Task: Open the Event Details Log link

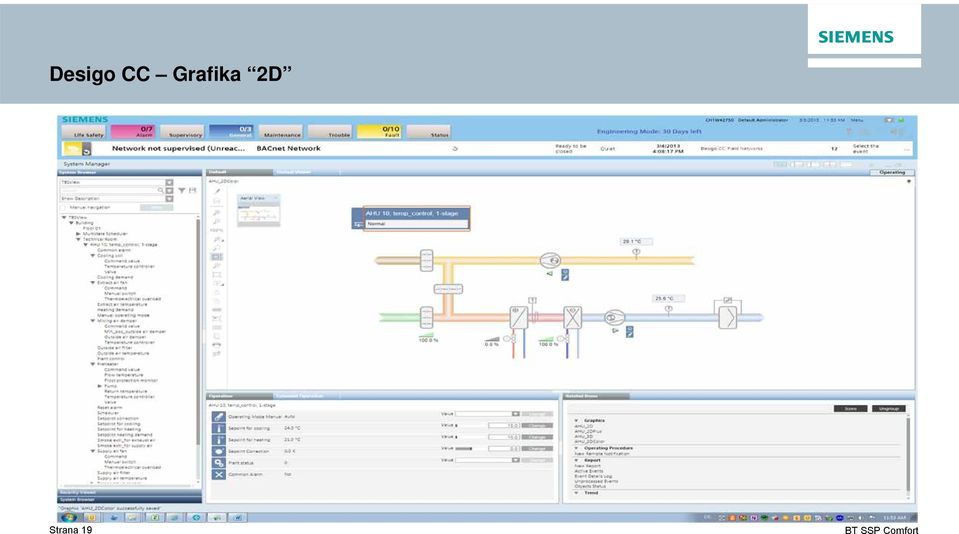Action: tap(593, 477)
